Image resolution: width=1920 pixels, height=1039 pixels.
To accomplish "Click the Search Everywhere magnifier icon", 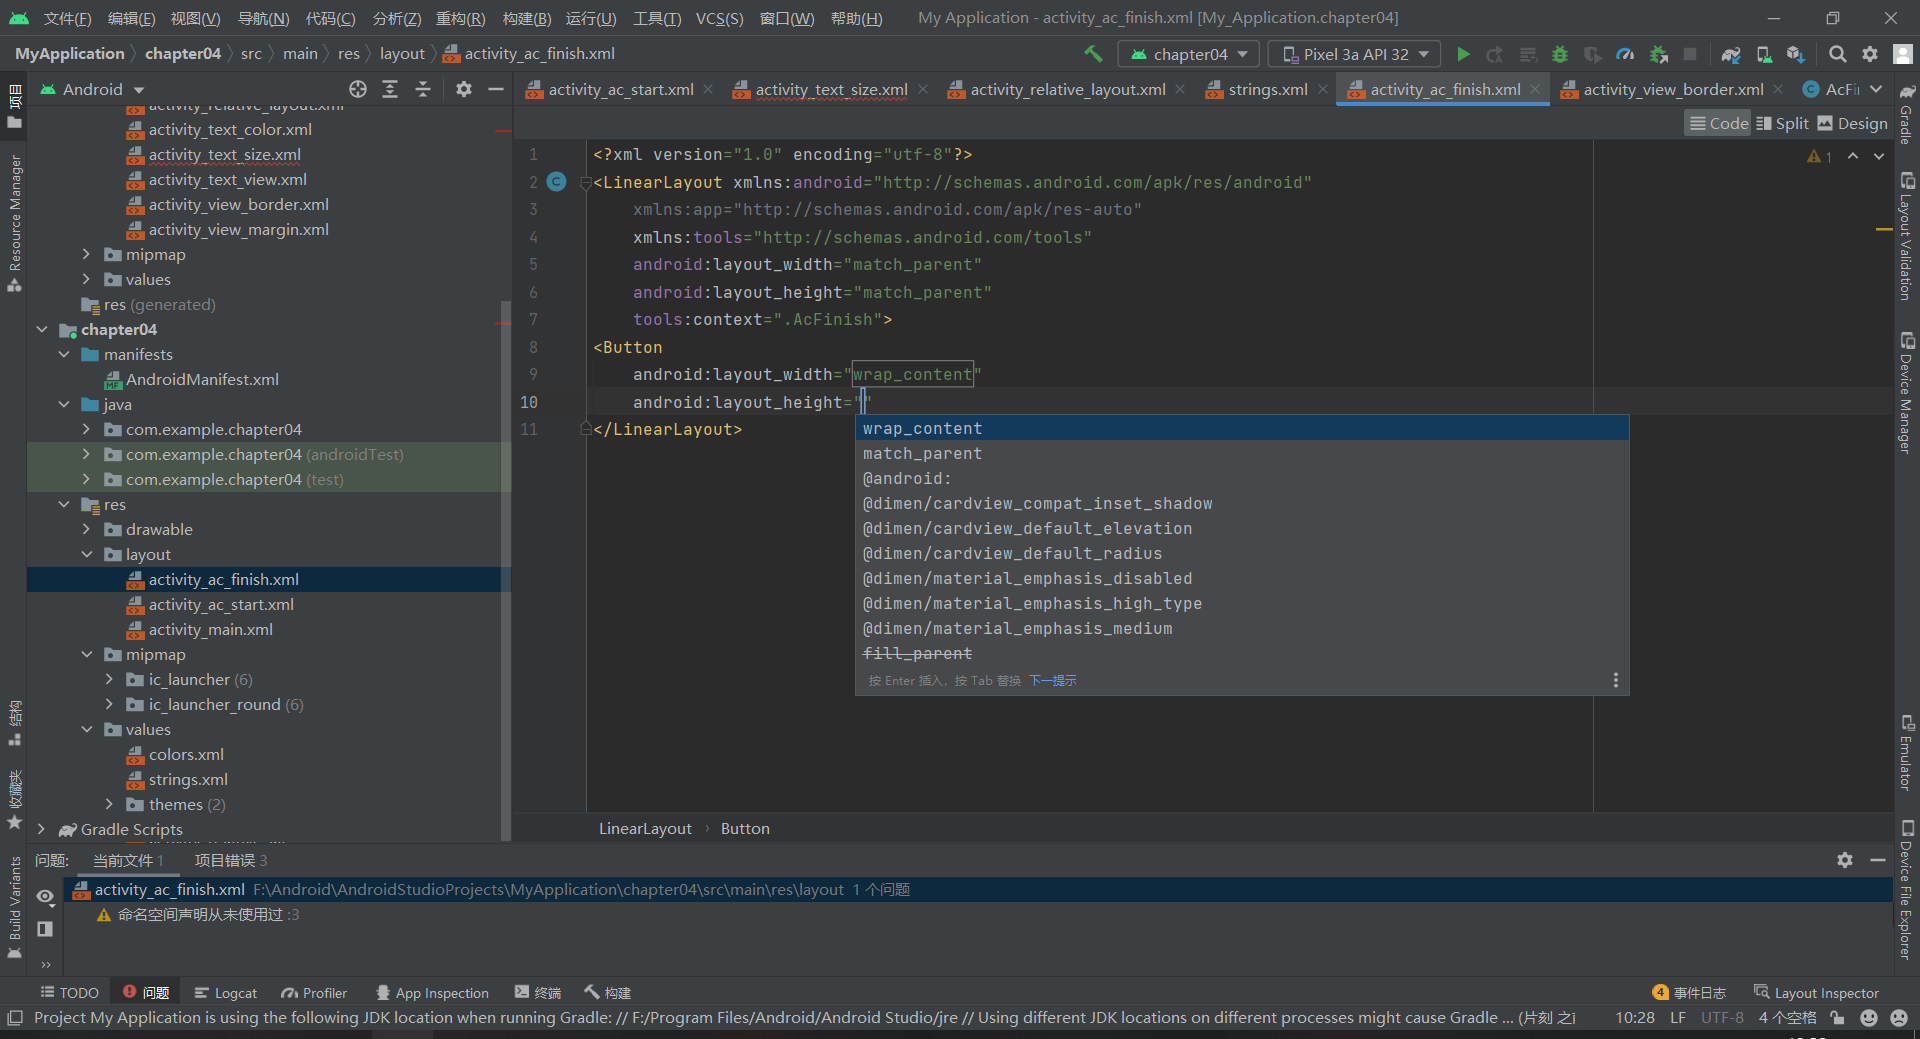I will tap(1837, 54).
